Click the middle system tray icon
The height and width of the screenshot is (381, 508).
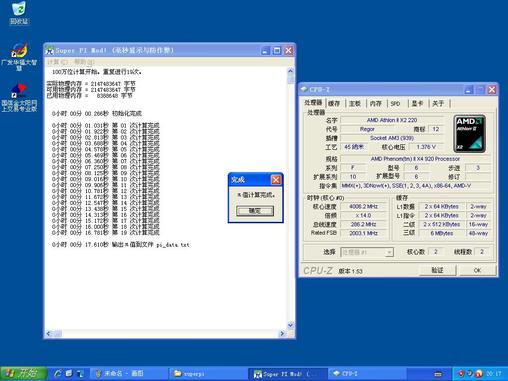point(470,373)
